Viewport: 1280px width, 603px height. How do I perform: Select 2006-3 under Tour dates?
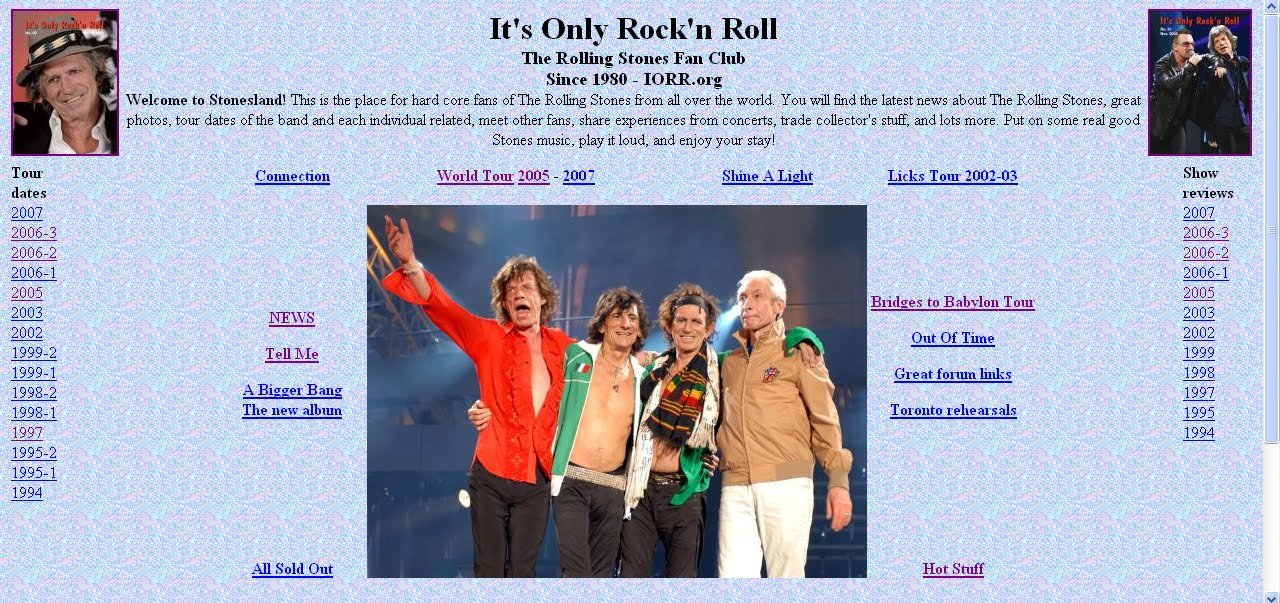click(x=34, y=233)
